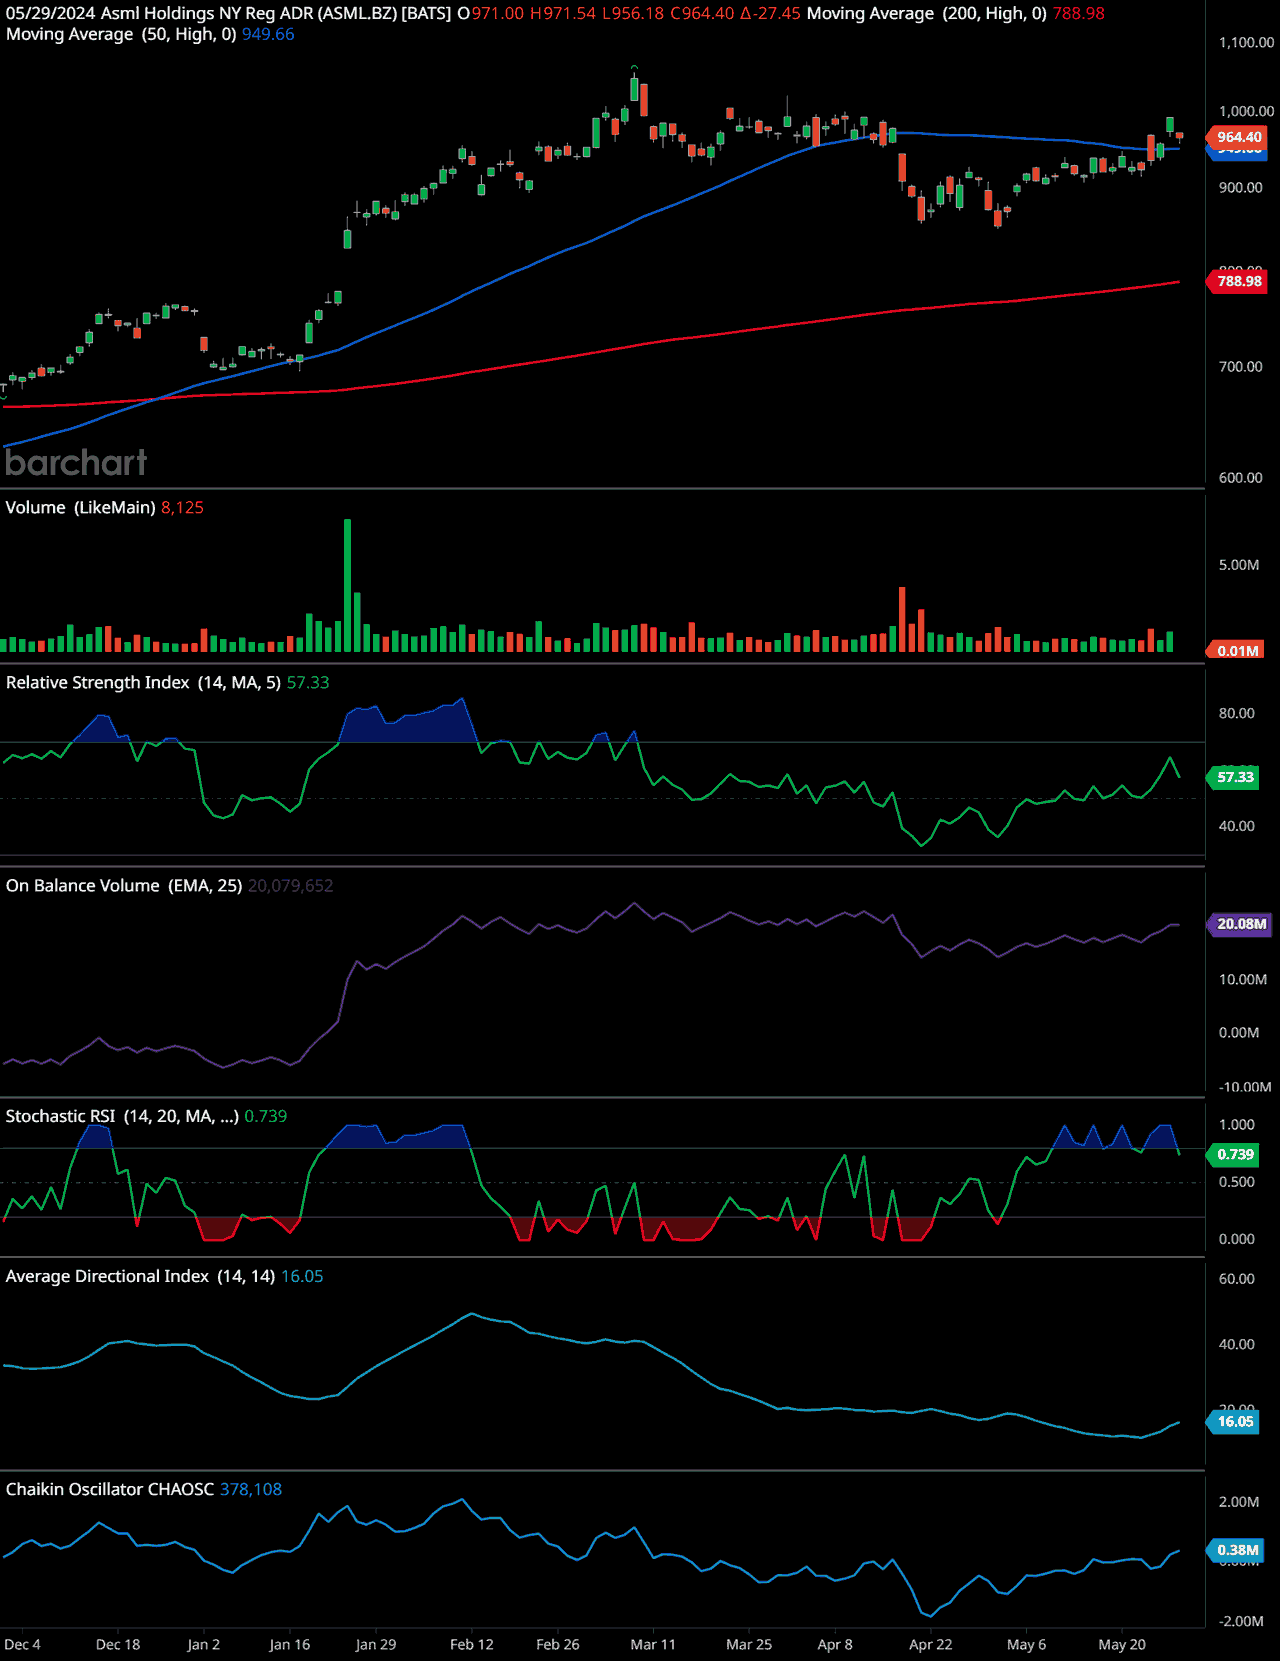1280x1661 pixels.
Task: Click the red 788.98 moving average tag
Action: pyautogui.click(x=1238, y=281)
